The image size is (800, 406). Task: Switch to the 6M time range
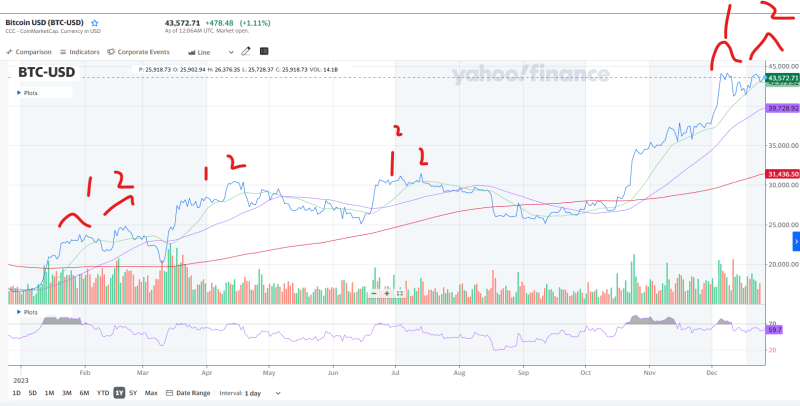pyautogui.click(x=84, y=393)
